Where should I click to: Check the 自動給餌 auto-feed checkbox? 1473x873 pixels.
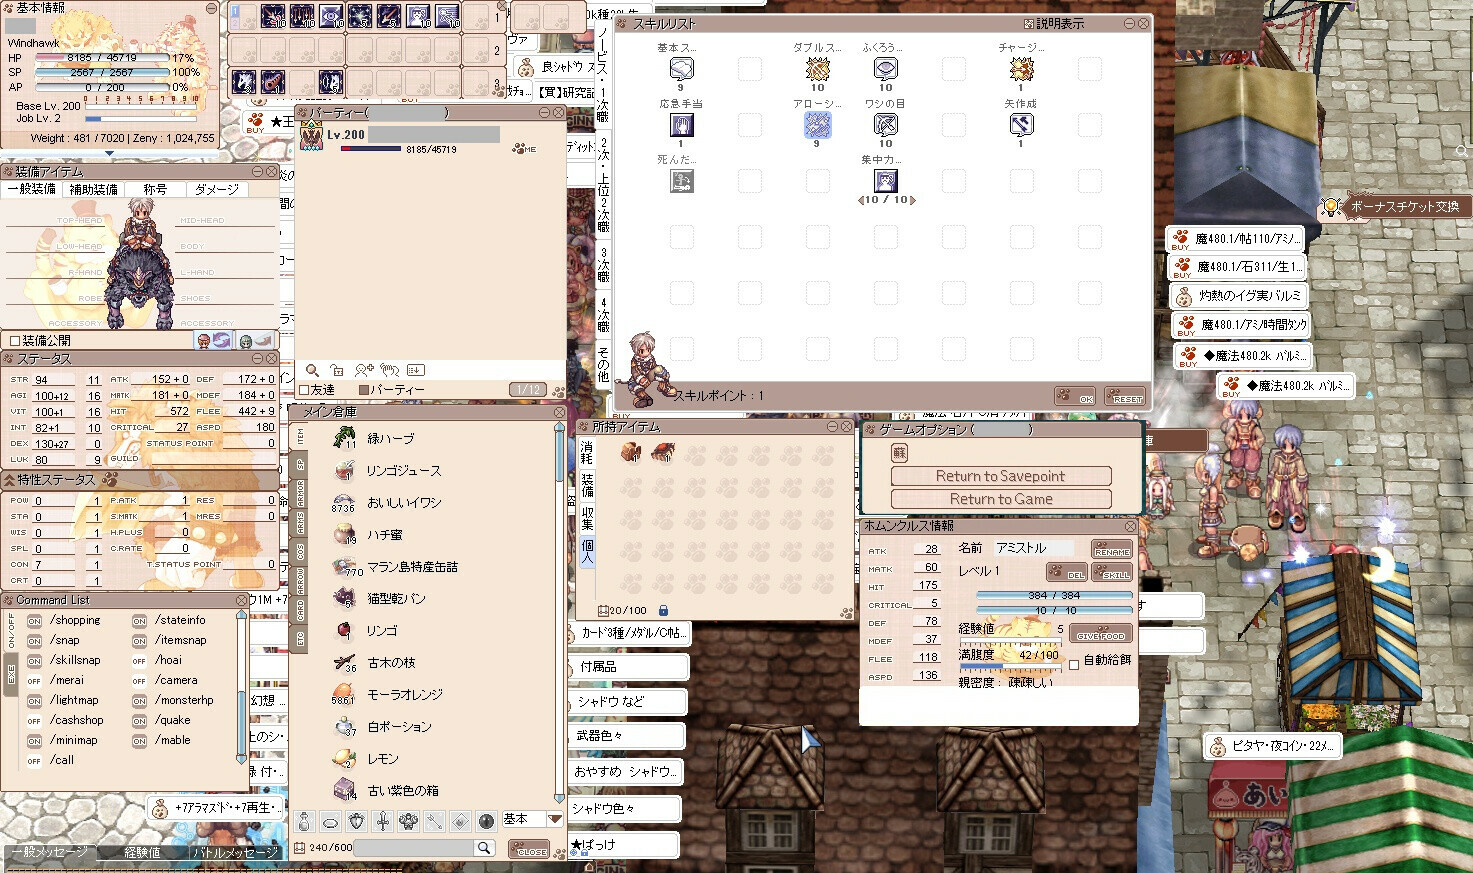click(x=1074, y=664)
